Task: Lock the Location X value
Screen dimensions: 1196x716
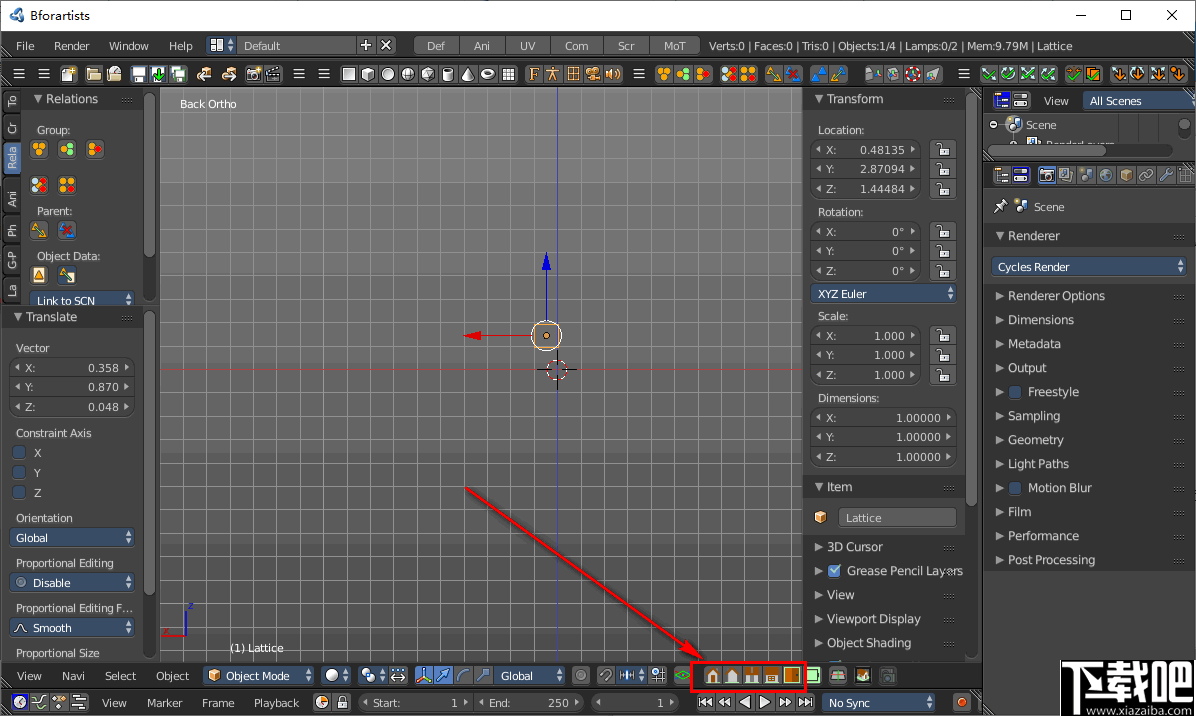Action: [942, 148]
